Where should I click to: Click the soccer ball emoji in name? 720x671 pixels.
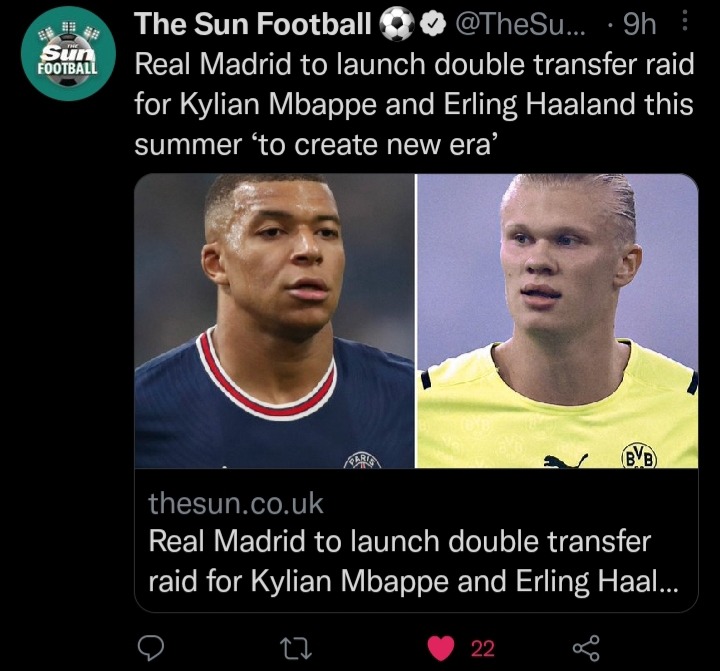tap(397, 24)
